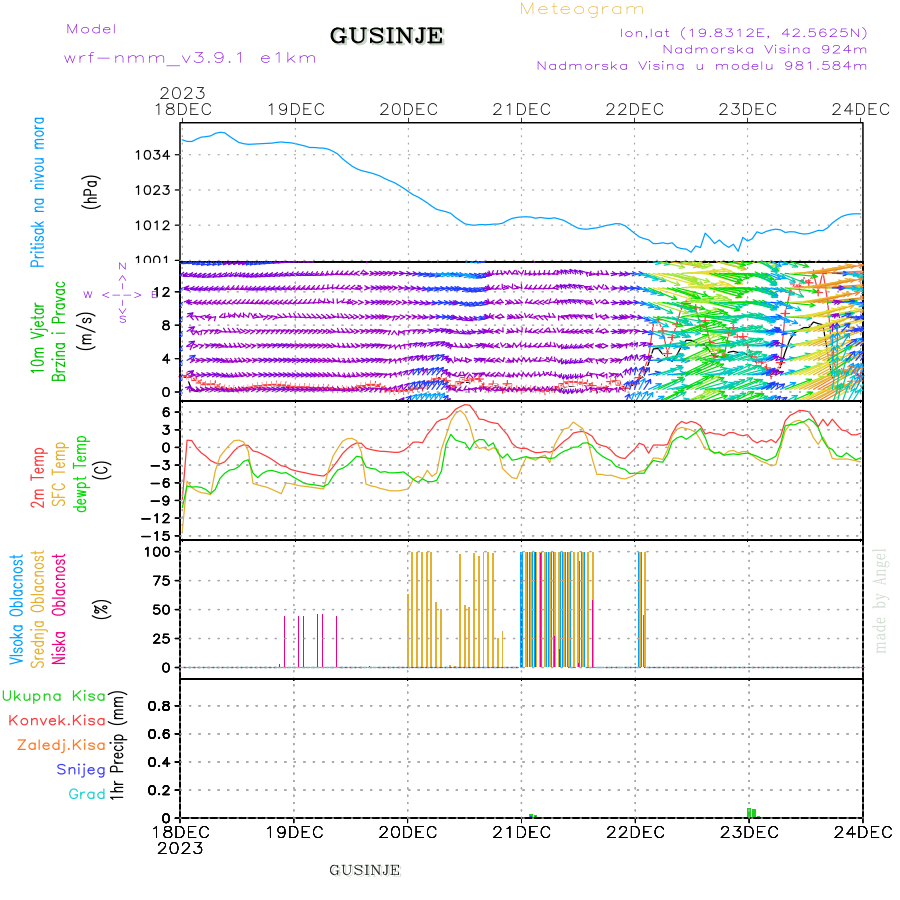Click the 22DEC label on the bottom date axis

pyautogui.click(x=635, y=832)
